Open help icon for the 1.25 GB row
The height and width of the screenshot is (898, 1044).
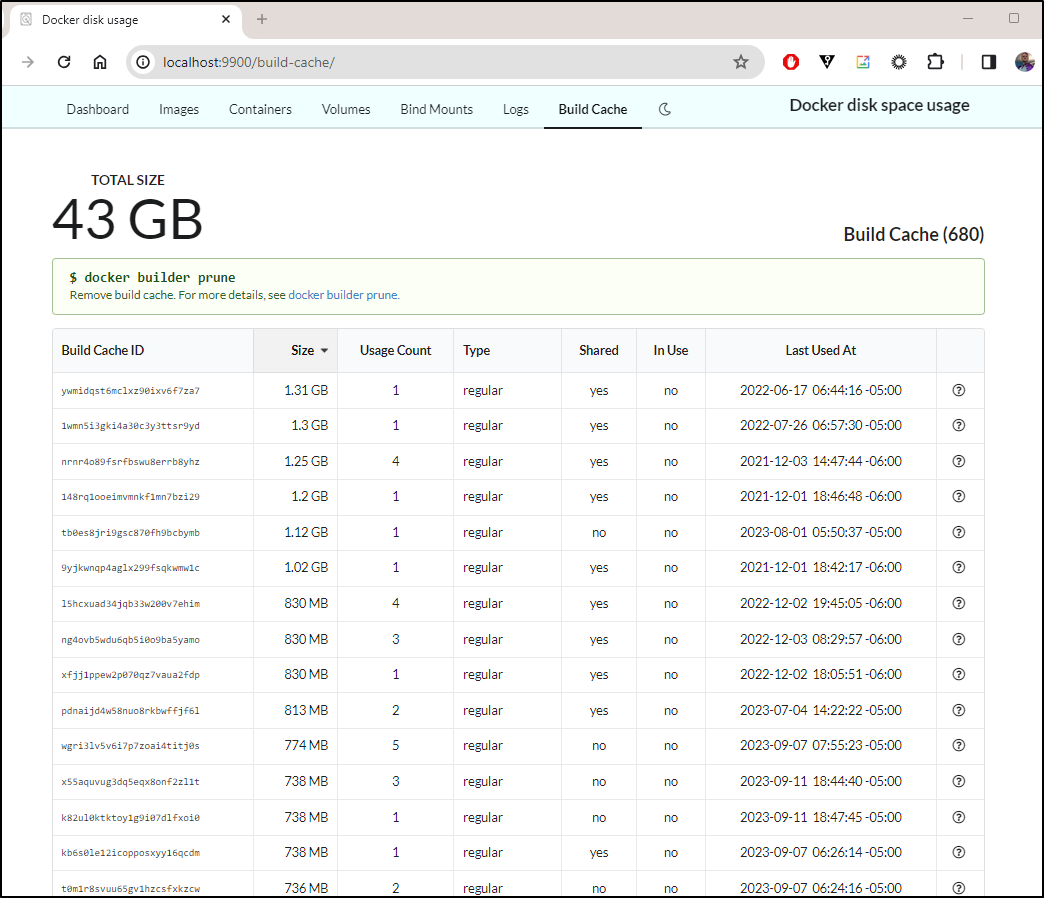pos(959,461)
